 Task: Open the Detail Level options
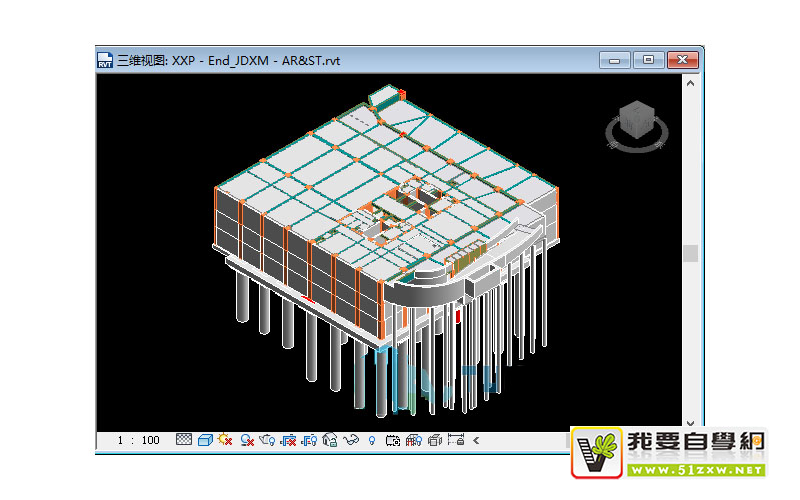184,440
